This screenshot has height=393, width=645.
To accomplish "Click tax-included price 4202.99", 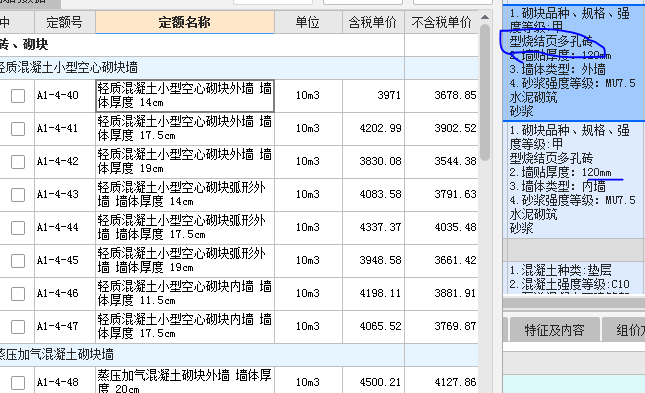I will click(381, 128).
